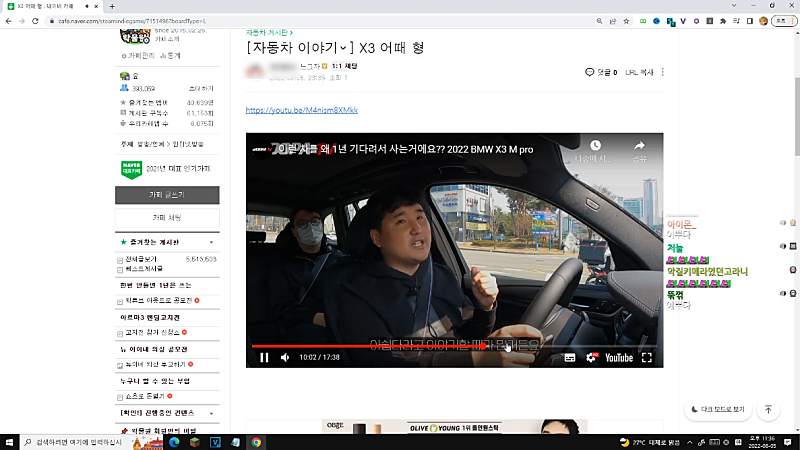Open the youtu.be video link

302,110
